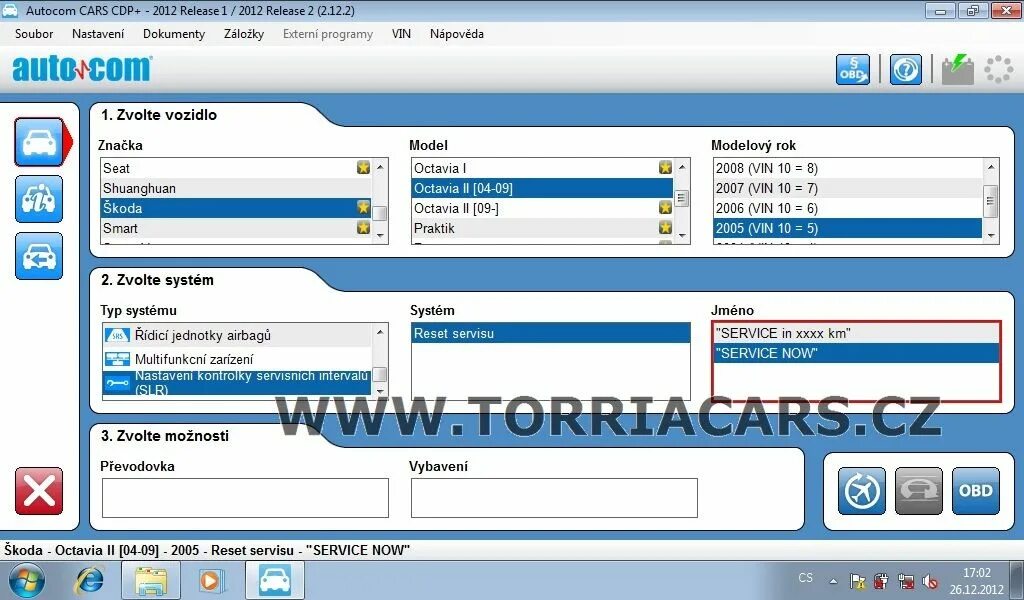Click the Vybavení selection box
The height and width of the screenshot is (600, 1024).
tap(554, 497)
